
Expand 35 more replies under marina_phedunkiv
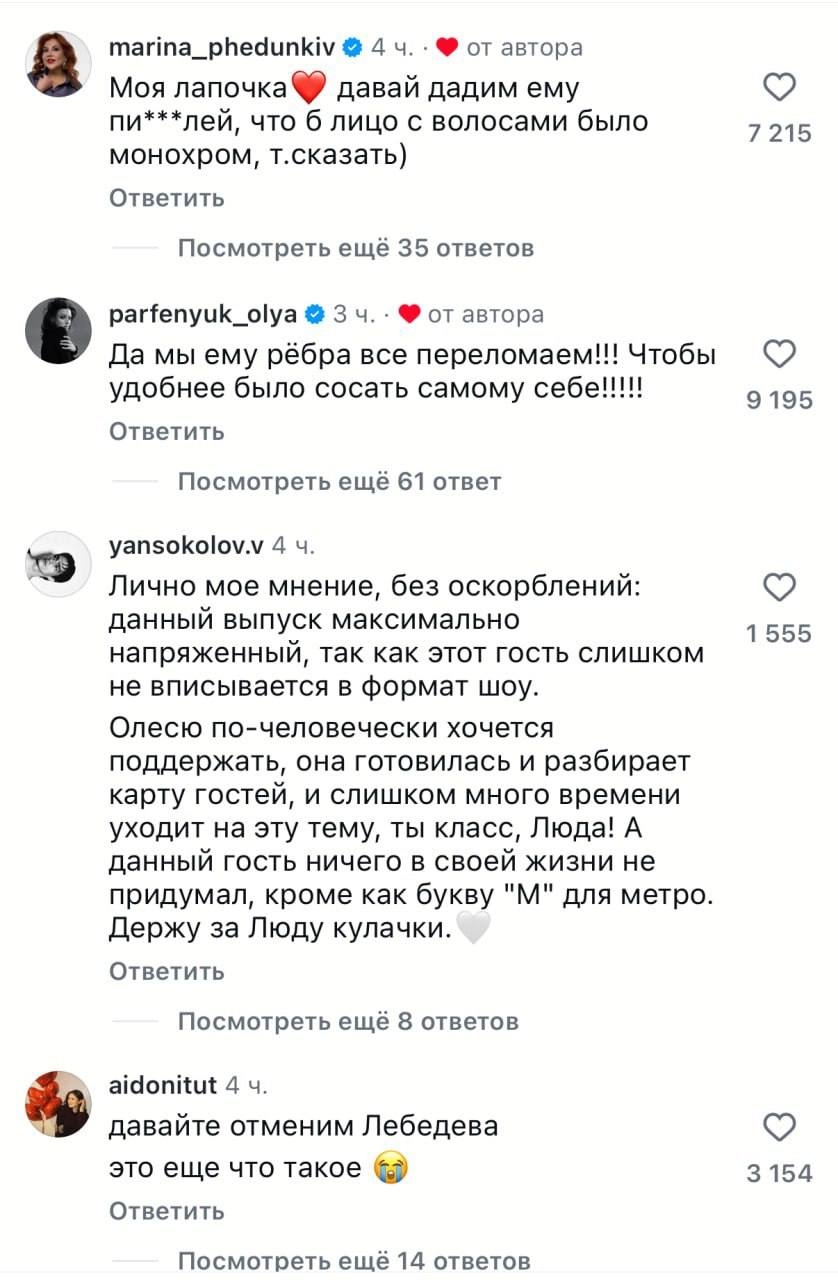click(x=355, y=248)
